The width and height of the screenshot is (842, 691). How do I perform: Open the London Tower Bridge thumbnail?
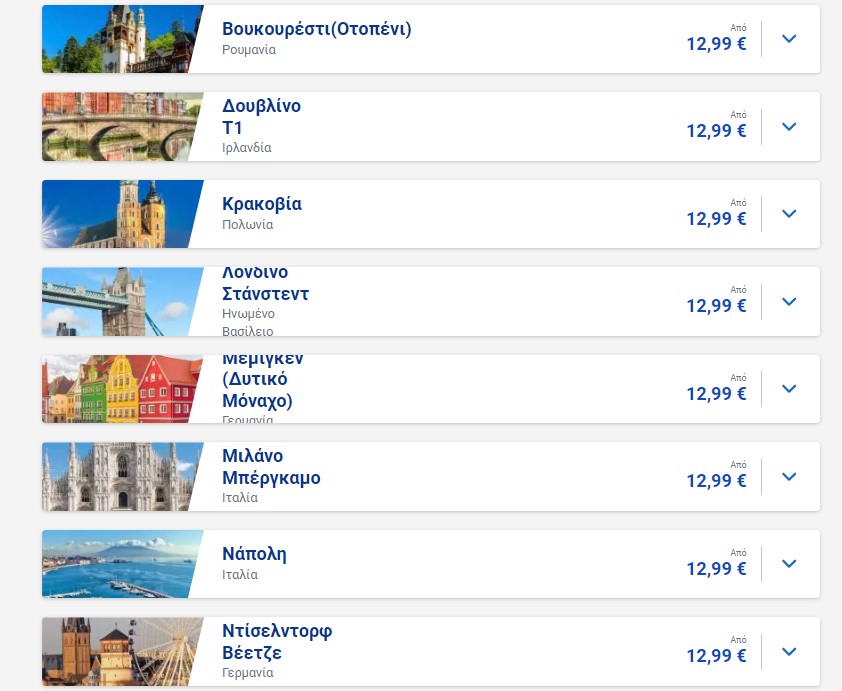click(122, 302)
